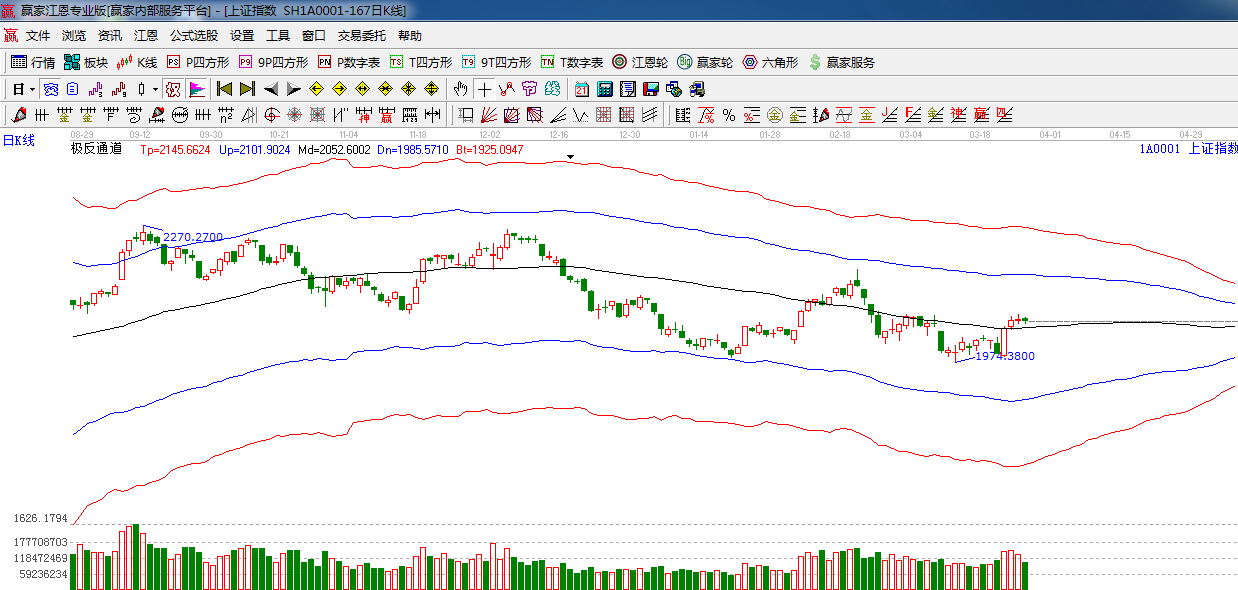The width and height of the screenshot is (1238, 590).
Task: Toggle the crosshair cursor button
Action: pos(484,89)
